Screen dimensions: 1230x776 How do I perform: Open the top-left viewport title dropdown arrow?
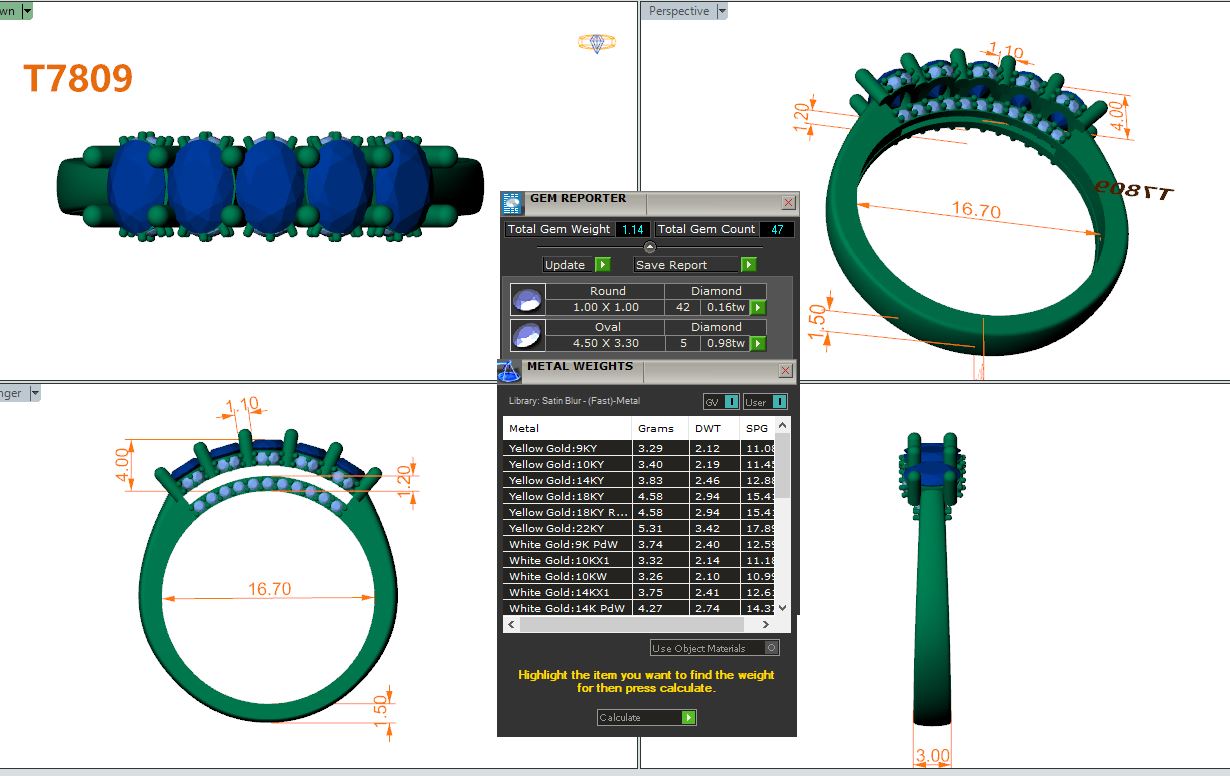(x=27, y=11)
